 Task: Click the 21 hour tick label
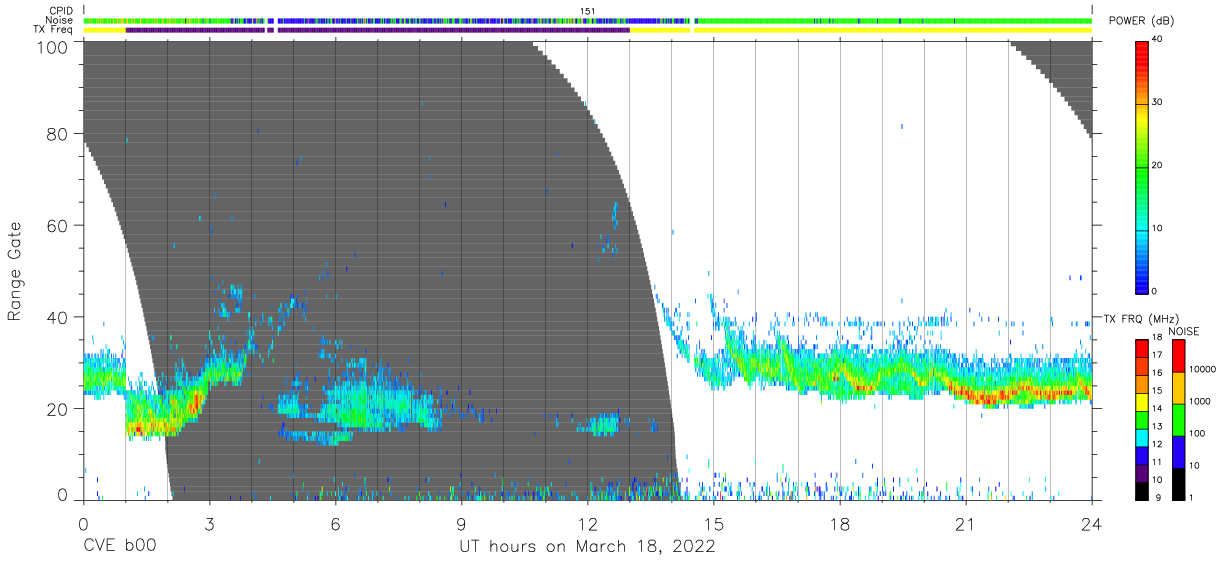coord(965,523)
